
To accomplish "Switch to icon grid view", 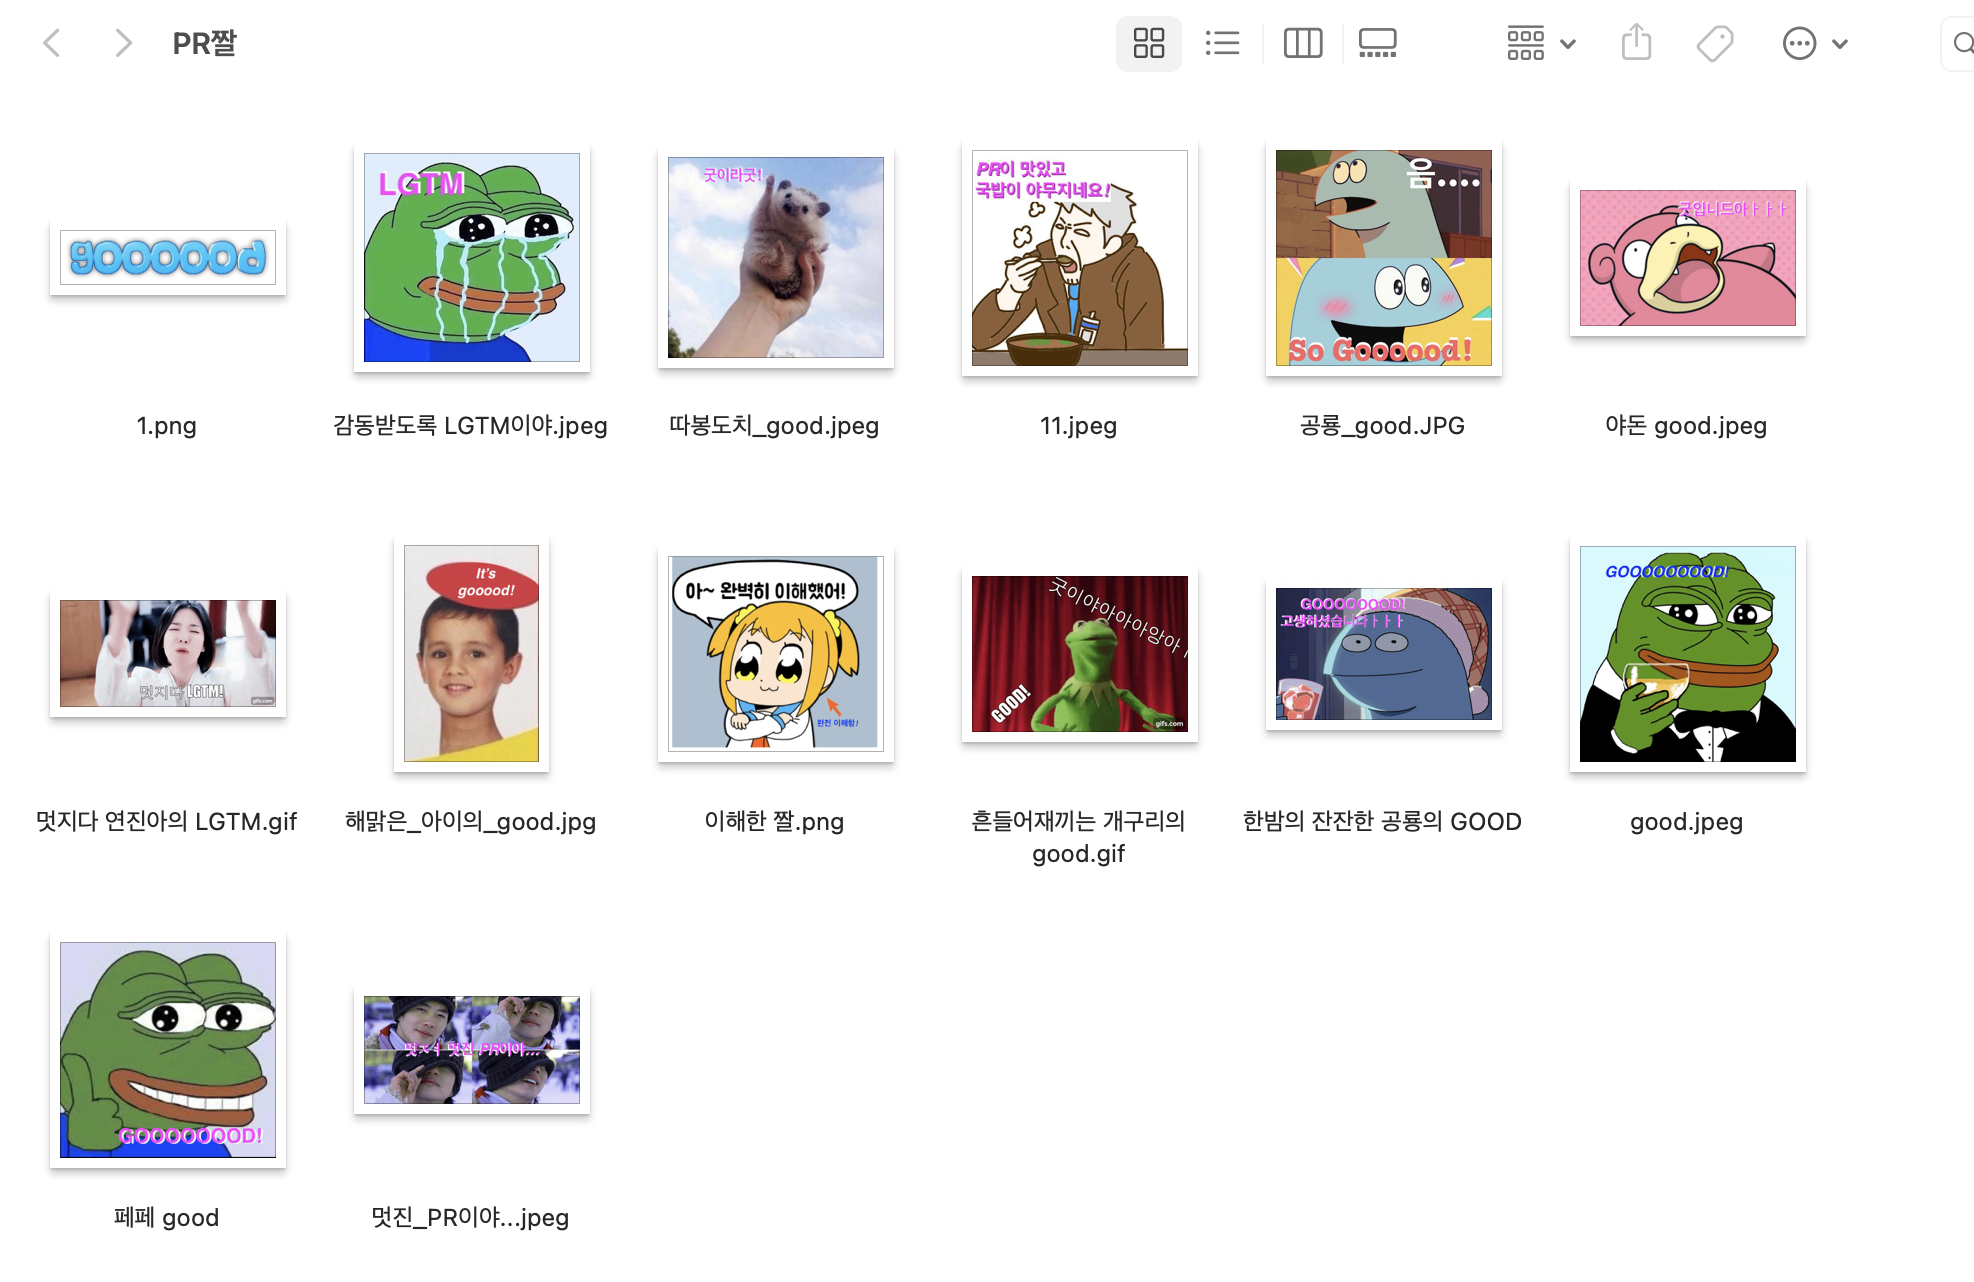I will (1148, 43).
